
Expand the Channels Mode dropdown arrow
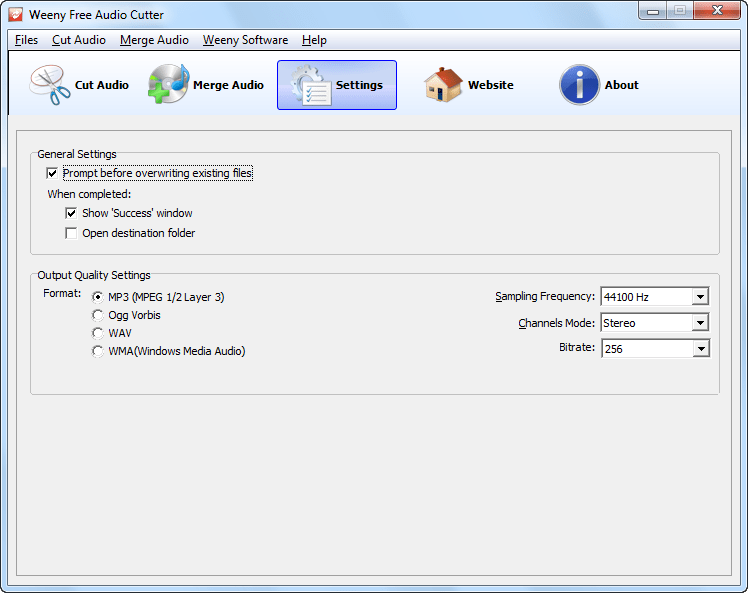tap(700, 323)
